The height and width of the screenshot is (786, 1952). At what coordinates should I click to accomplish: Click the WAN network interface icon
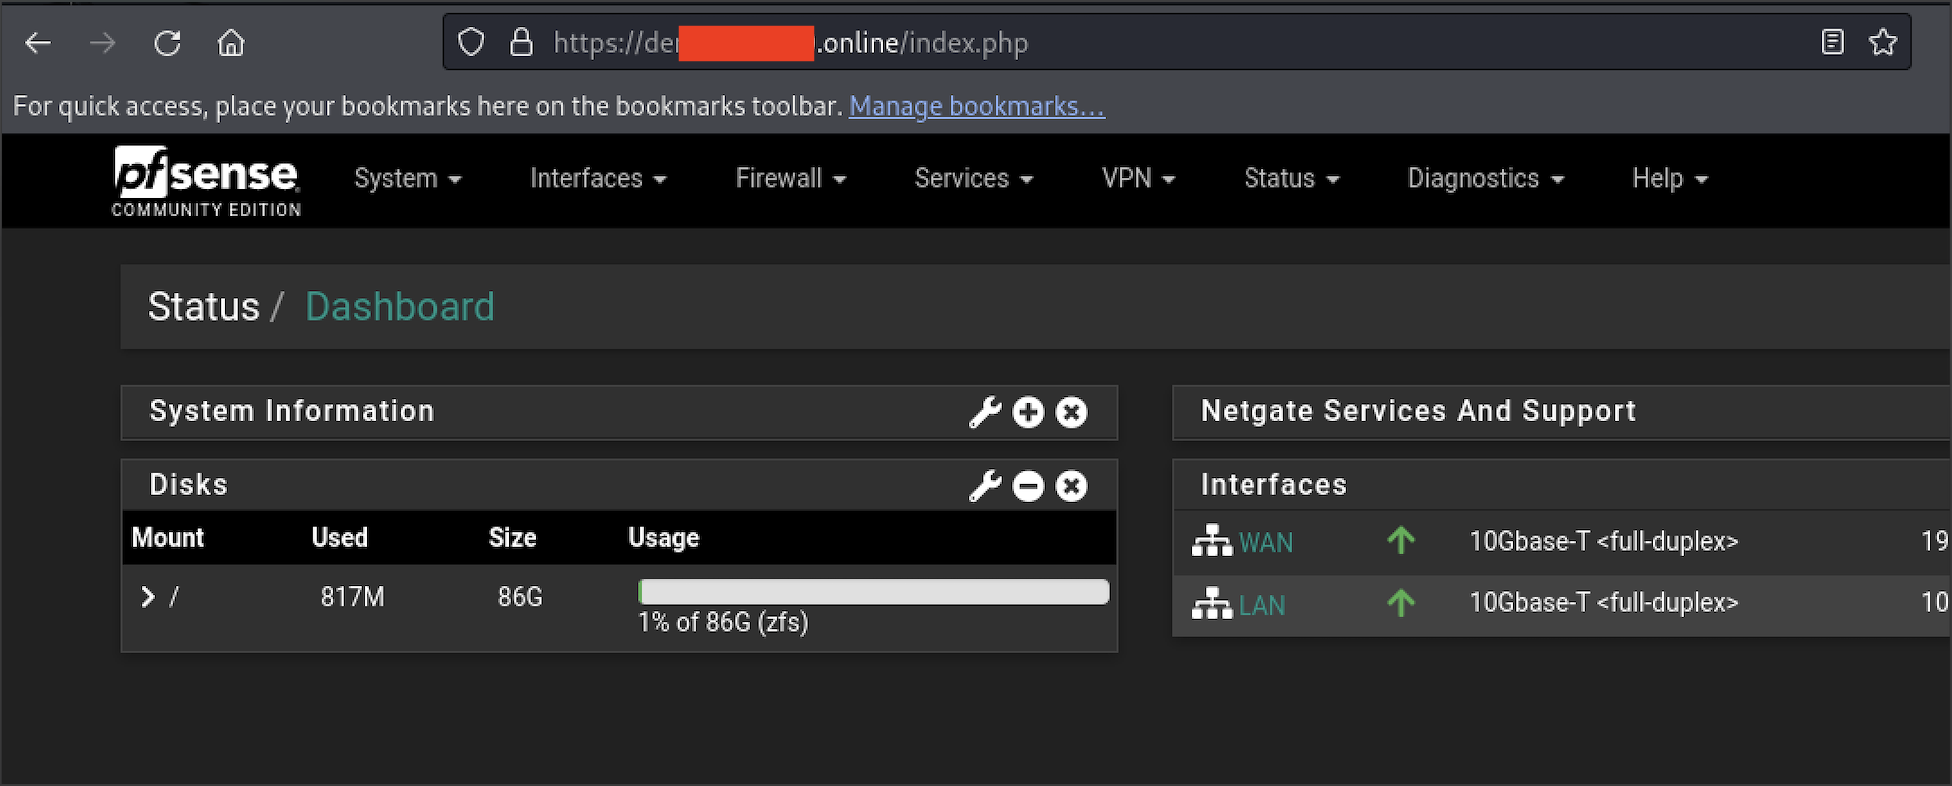1212,541
